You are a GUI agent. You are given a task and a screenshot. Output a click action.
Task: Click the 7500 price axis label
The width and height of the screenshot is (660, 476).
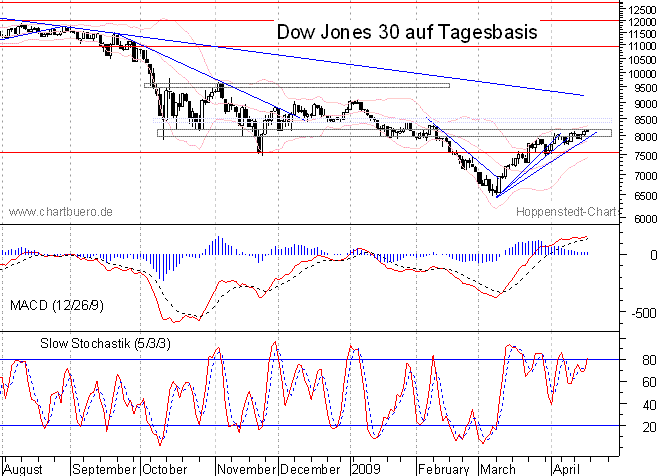[645, 156]
